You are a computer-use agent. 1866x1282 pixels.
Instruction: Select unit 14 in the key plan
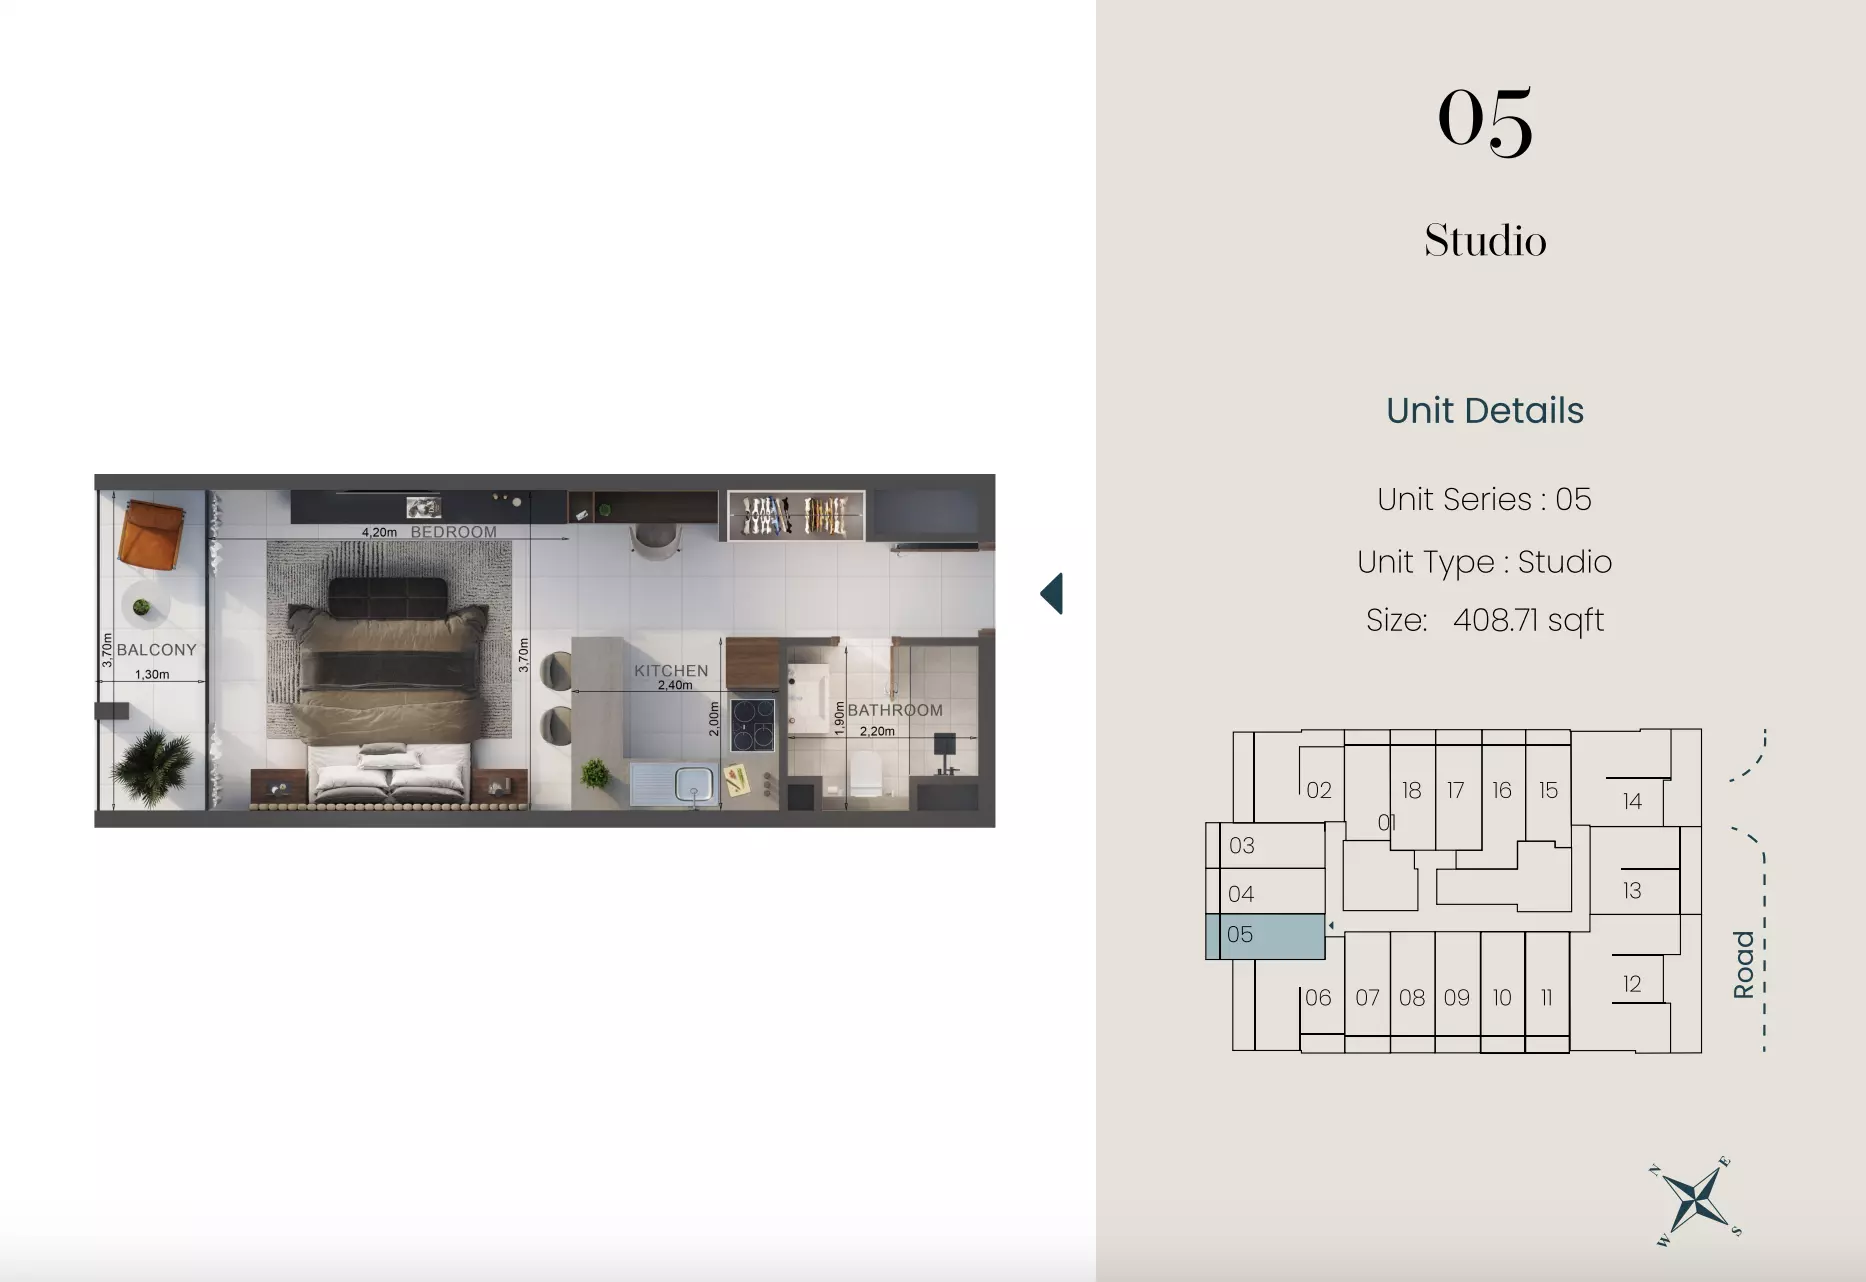click(x=1632, y=801)
